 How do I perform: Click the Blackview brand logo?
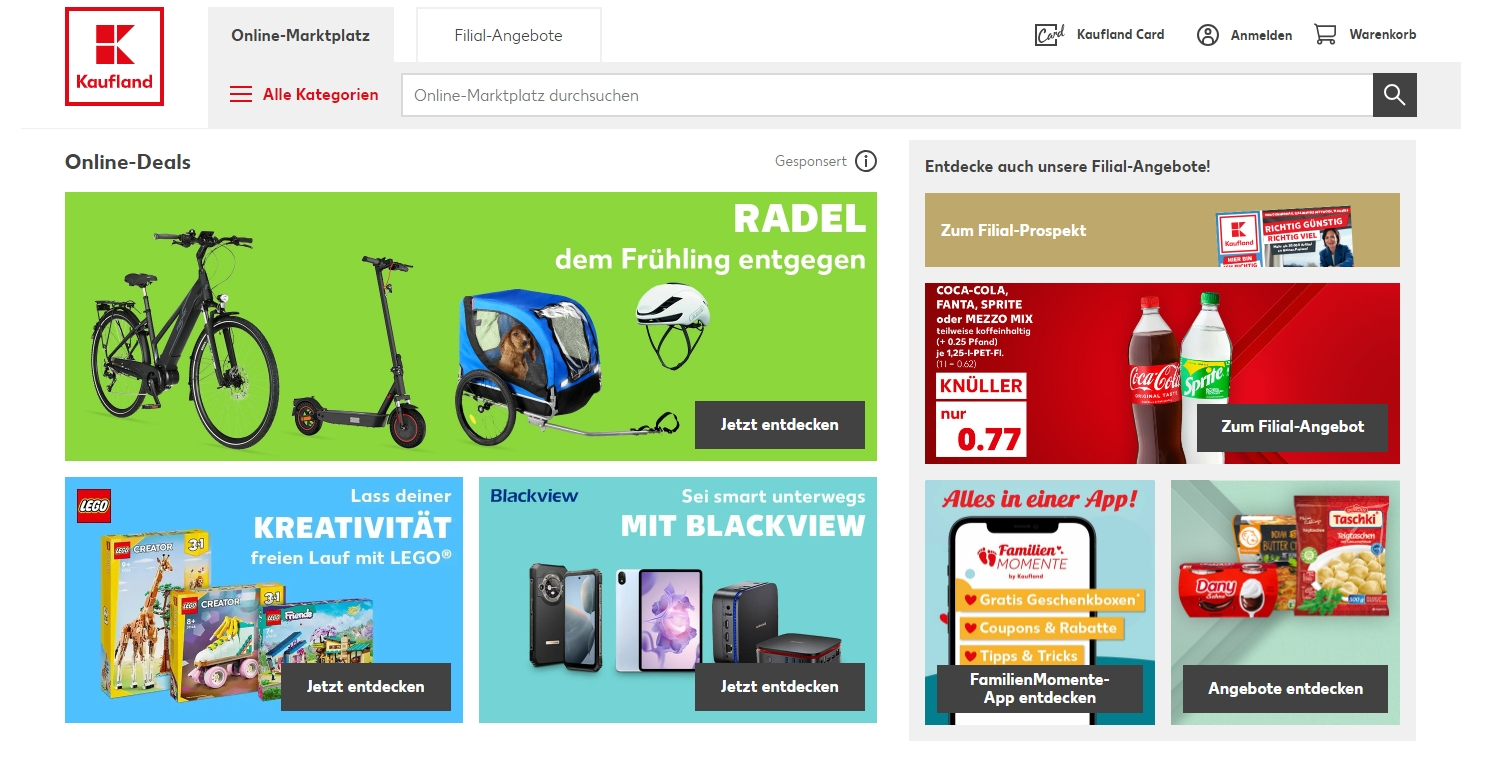click(x=534, y=496)
